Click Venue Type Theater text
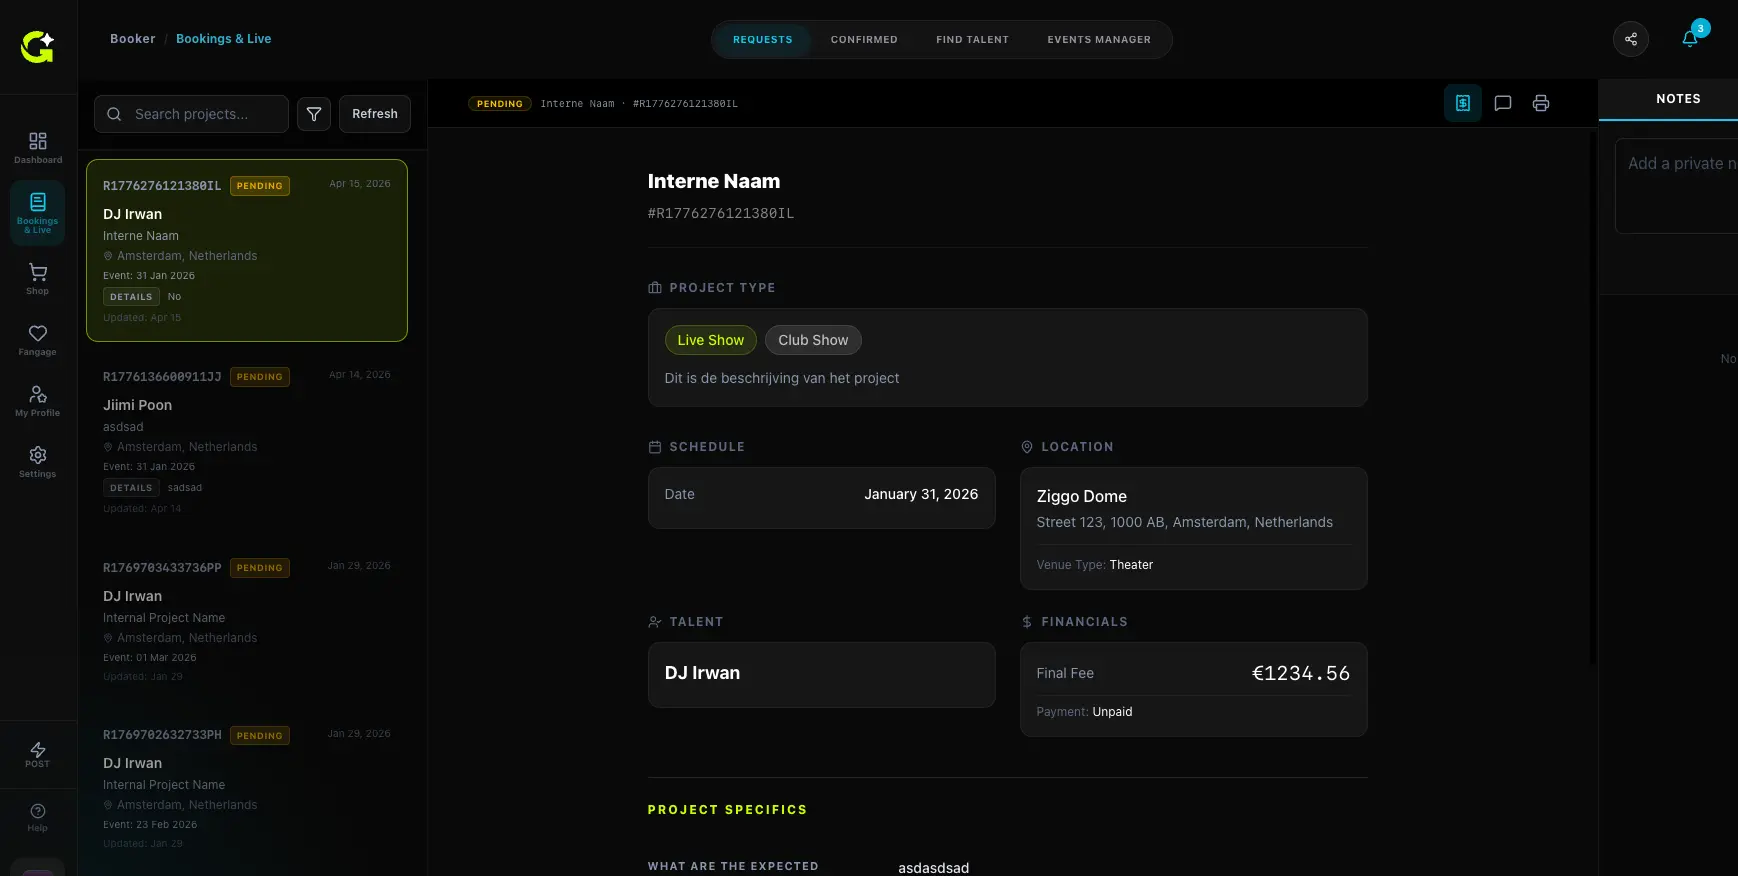 click(x=1095, y=565)
